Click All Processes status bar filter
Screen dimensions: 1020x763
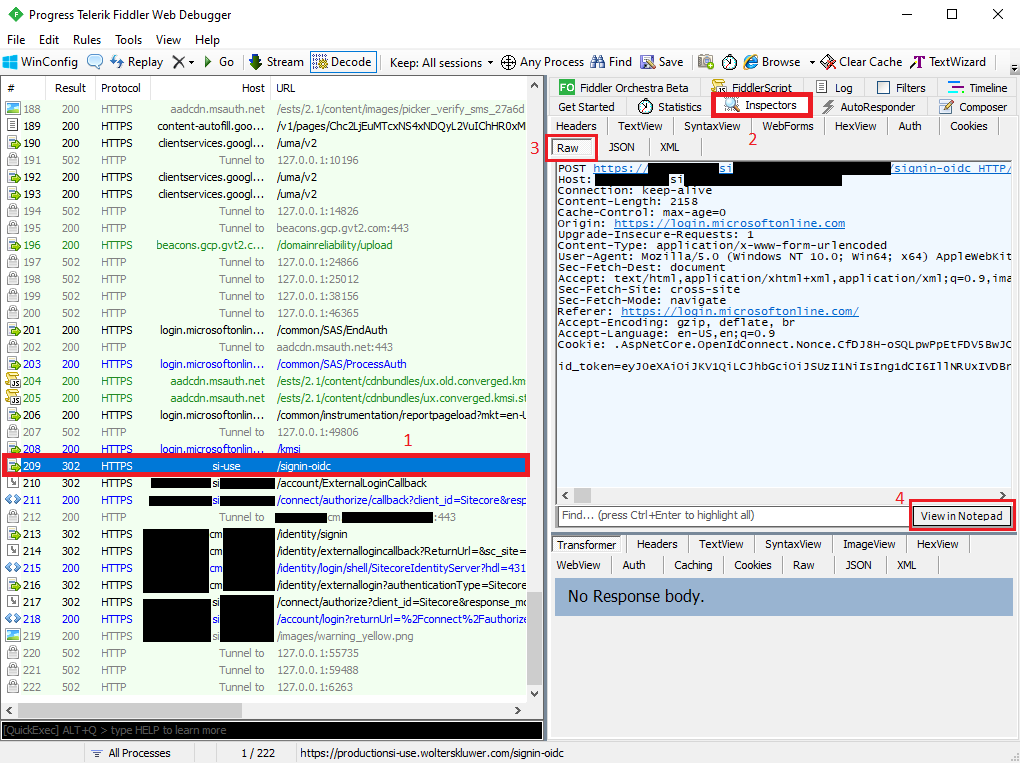pyautogui.click(x=131, y=753)
